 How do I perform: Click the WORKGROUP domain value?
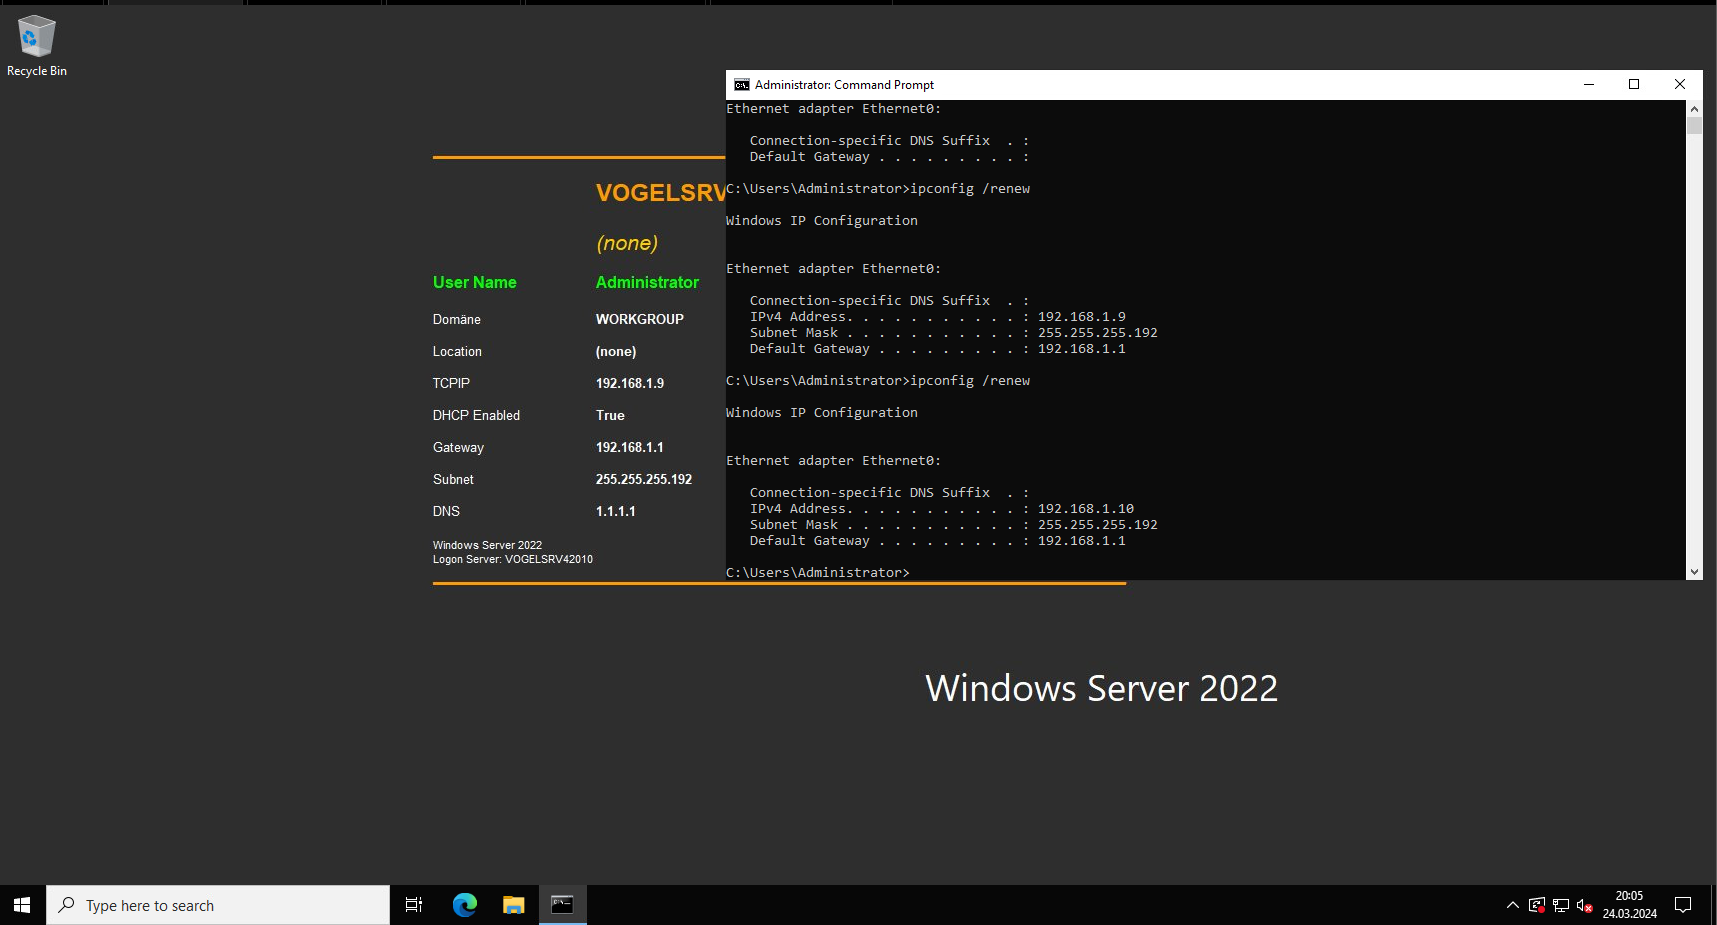(x=640, y=319)
